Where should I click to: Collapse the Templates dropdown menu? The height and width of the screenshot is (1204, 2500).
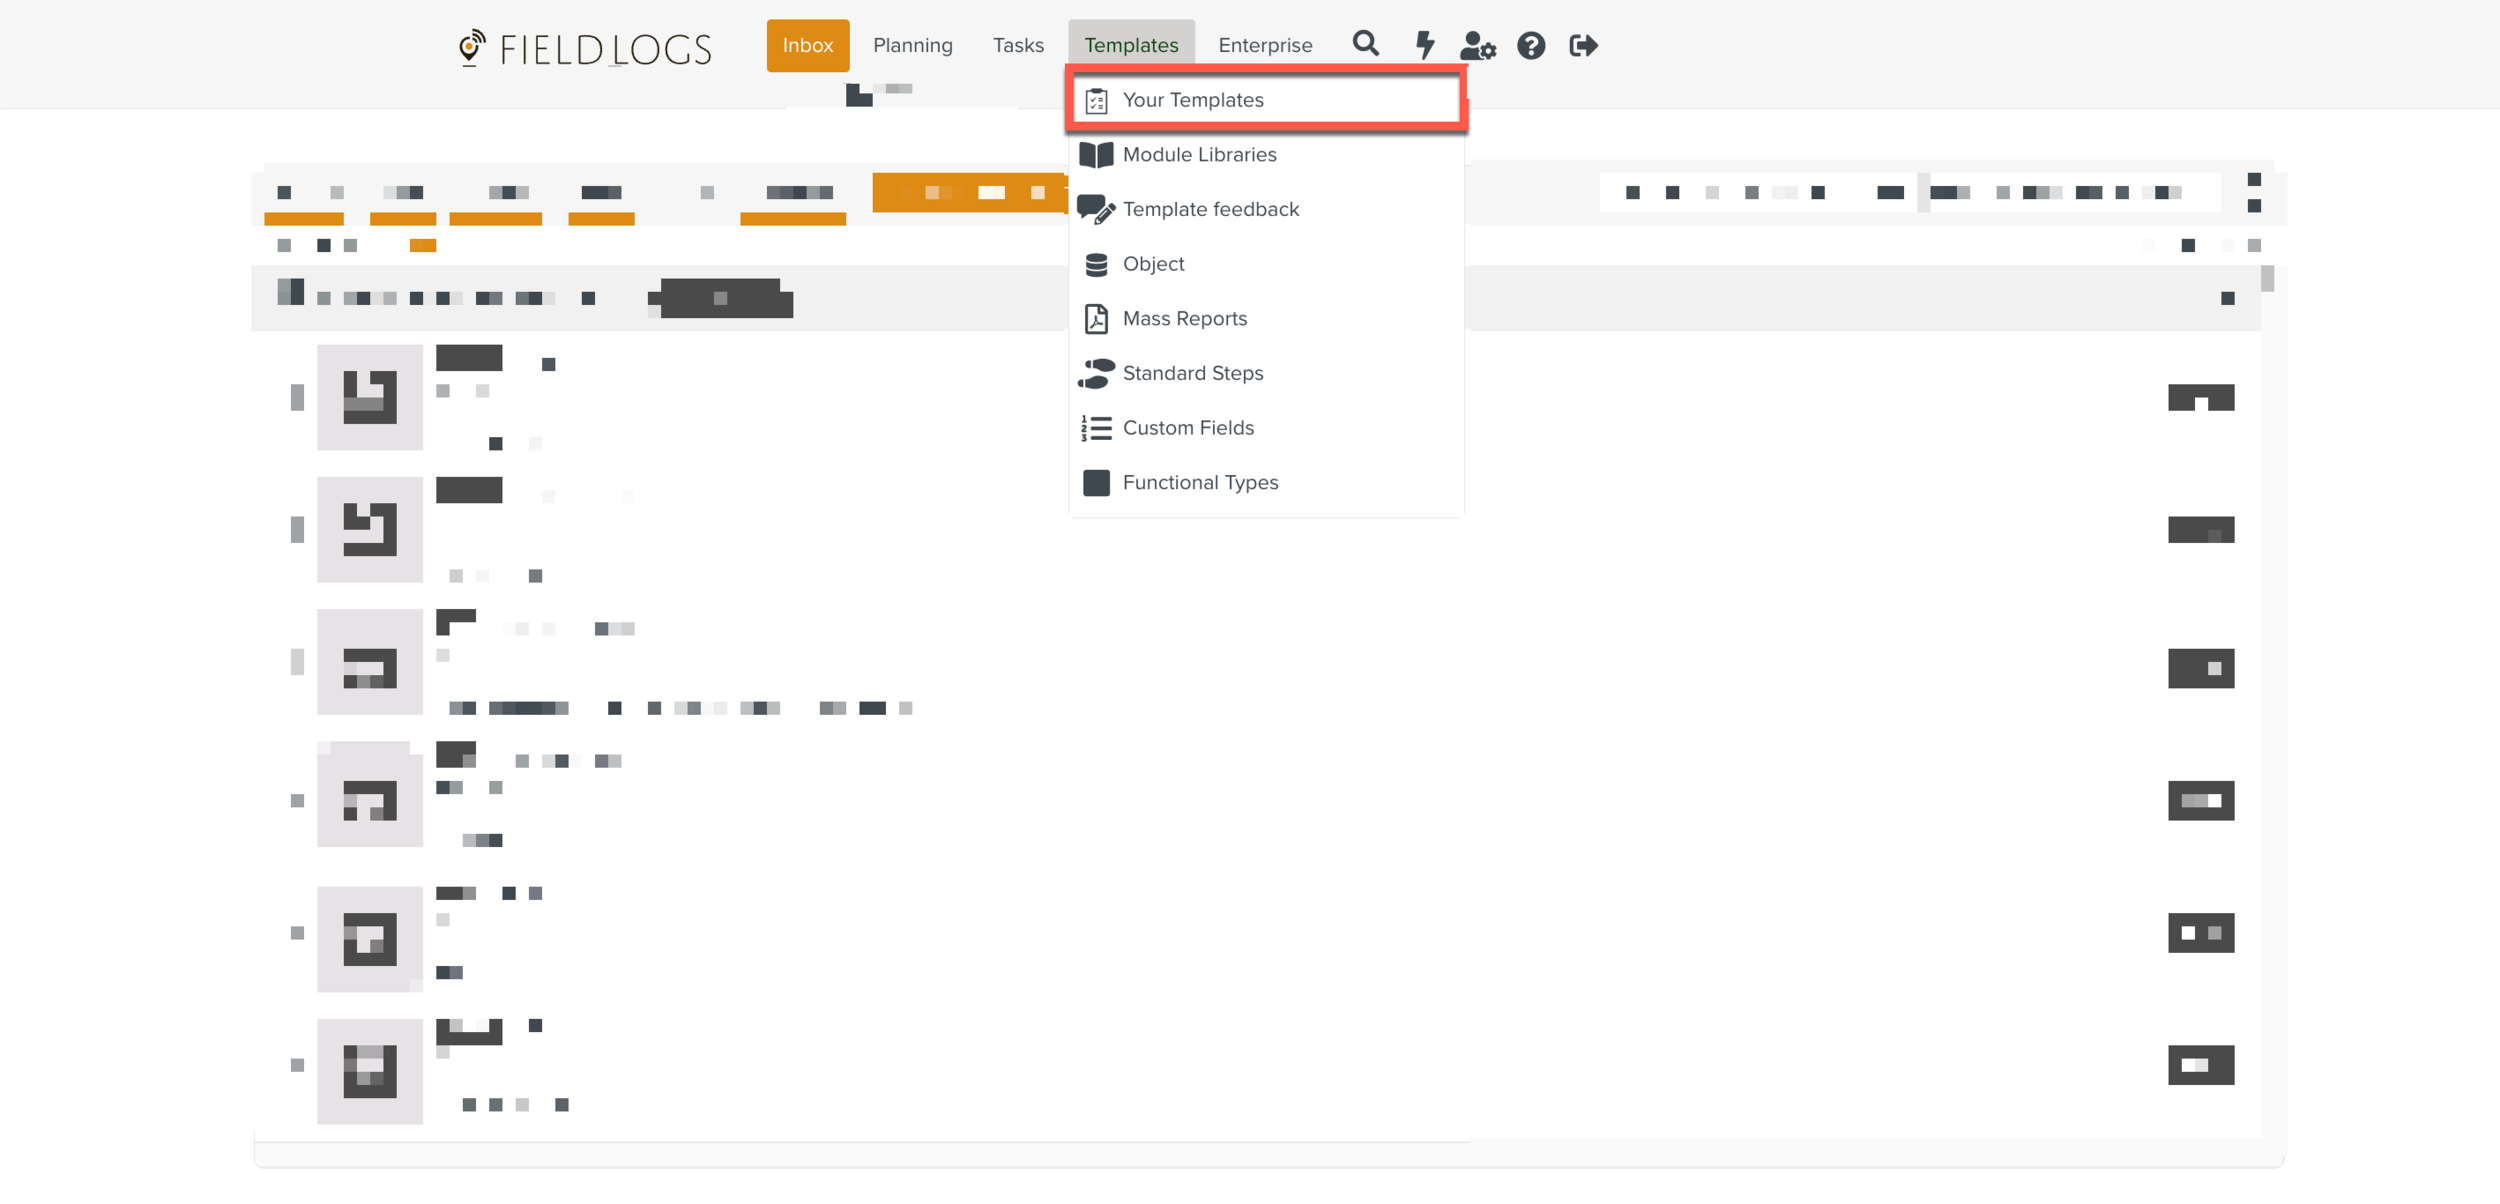(x=1131, y=45)
